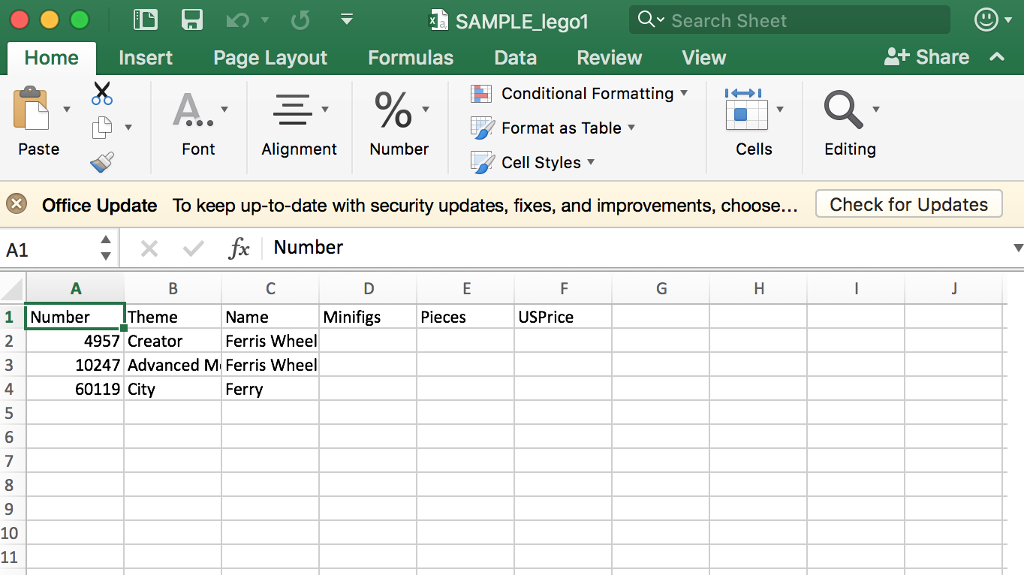Switch to the Insert tab
Screen dimensions: 1024x575
point(146,58)
